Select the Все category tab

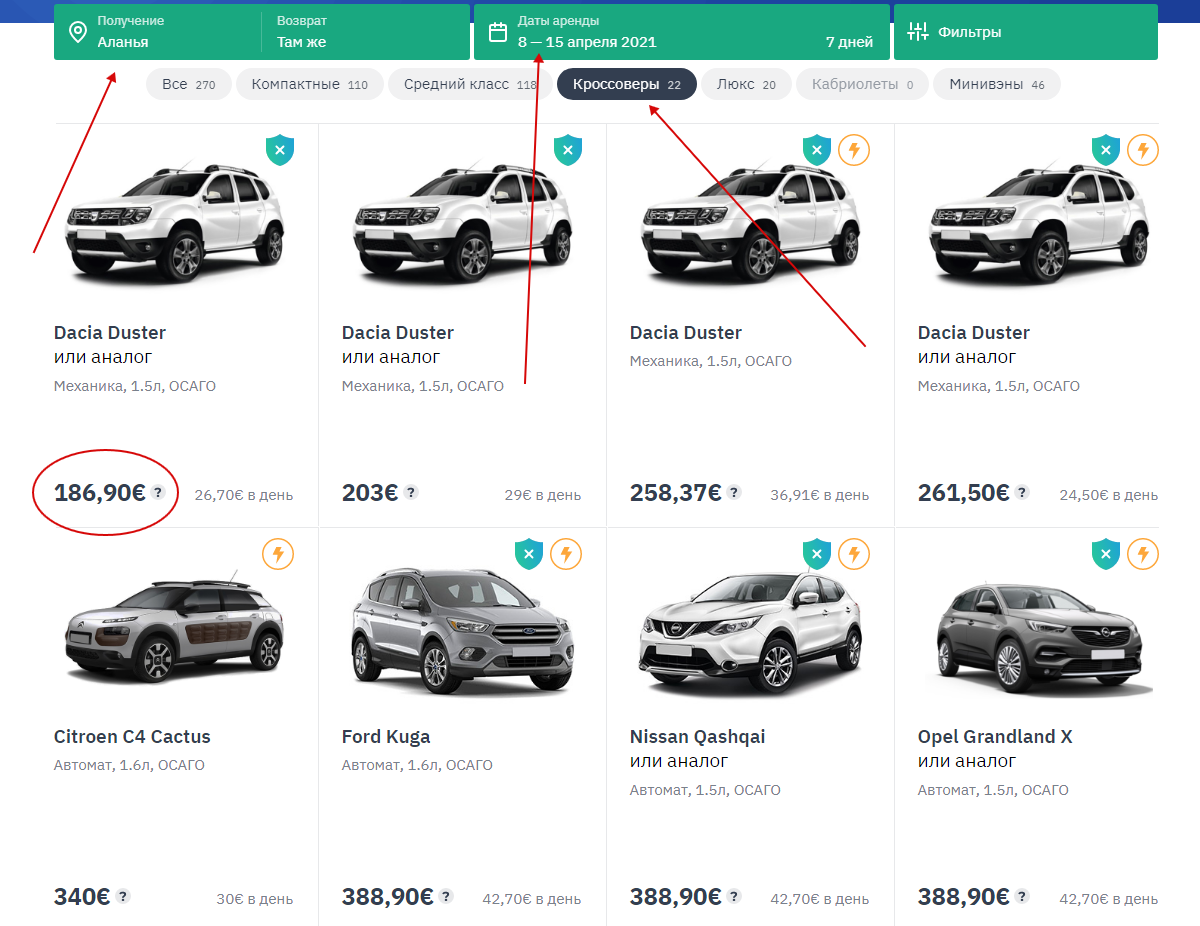189,85
